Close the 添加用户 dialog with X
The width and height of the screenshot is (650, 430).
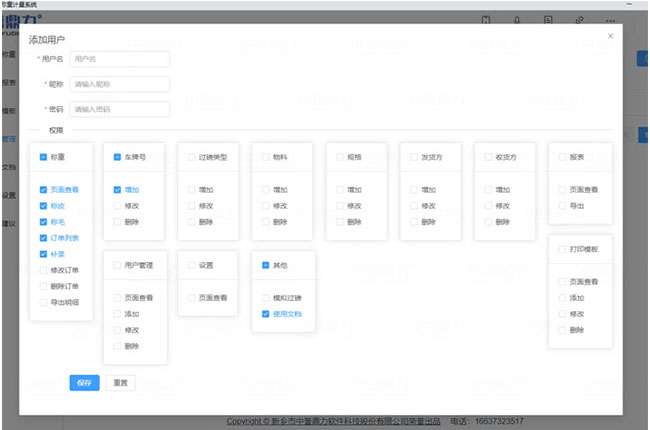pyautogui.click(x=610, y=36)
